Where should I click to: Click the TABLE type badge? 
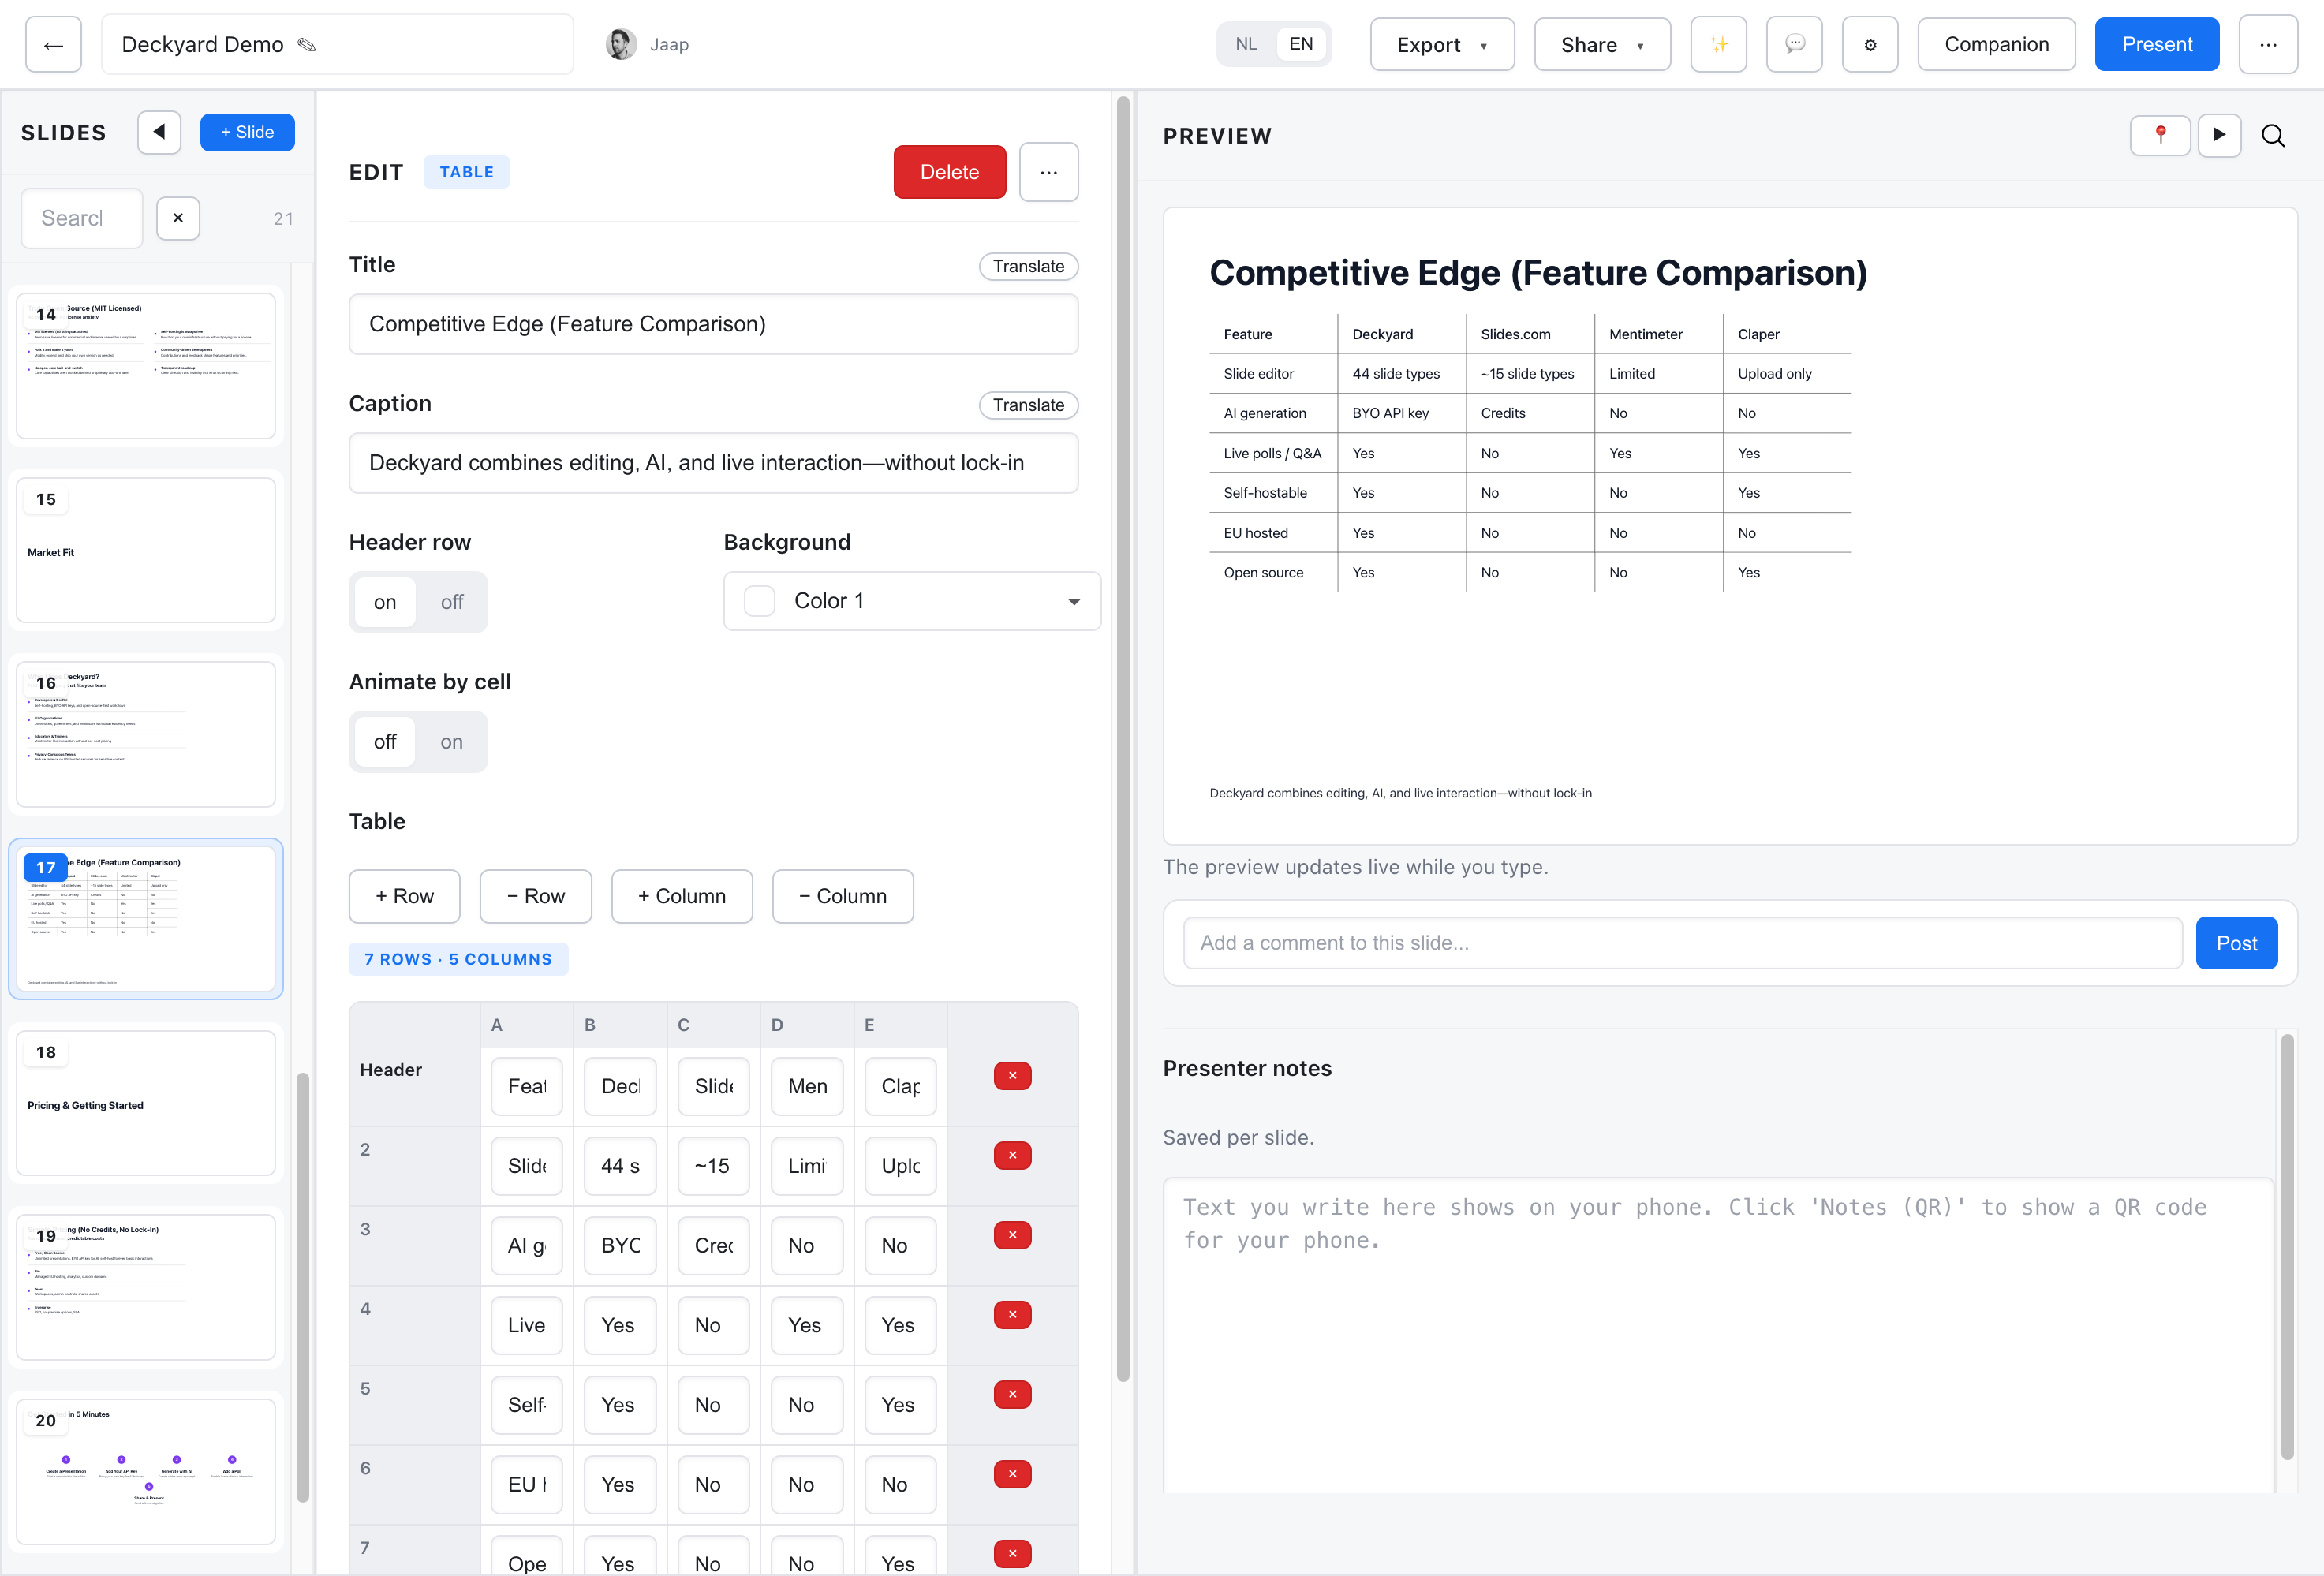(x=466, y=172)
